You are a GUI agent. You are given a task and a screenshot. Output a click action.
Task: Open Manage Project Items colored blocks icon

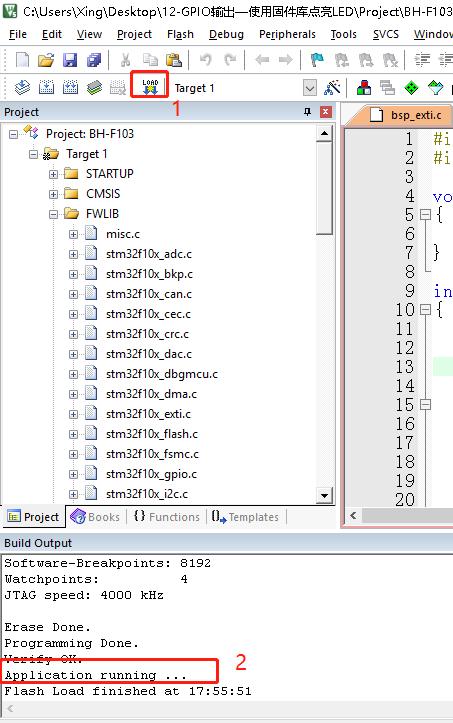tap(364, 87)
